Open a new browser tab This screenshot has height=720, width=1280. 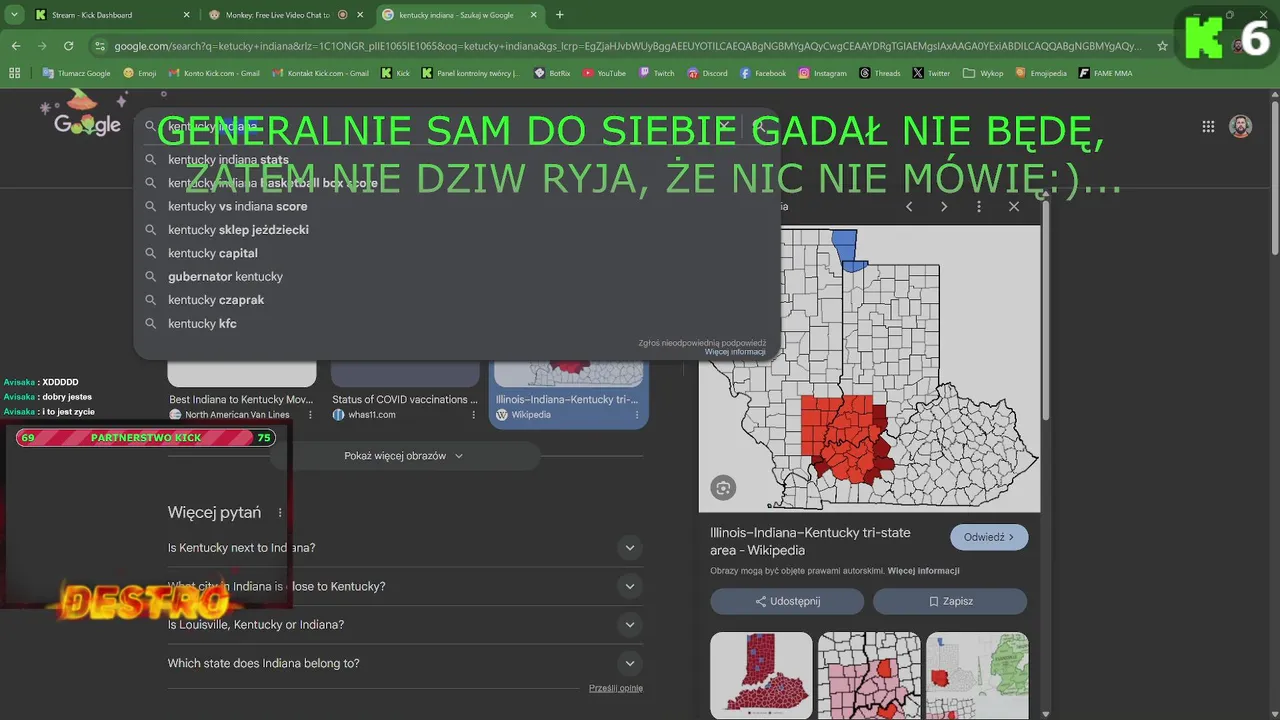(559, 15)
